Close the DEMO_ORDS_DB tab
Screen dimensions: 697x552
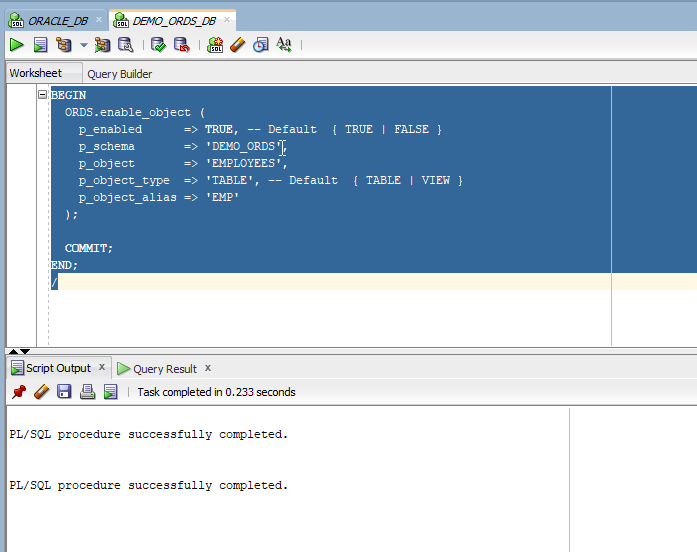227,20
